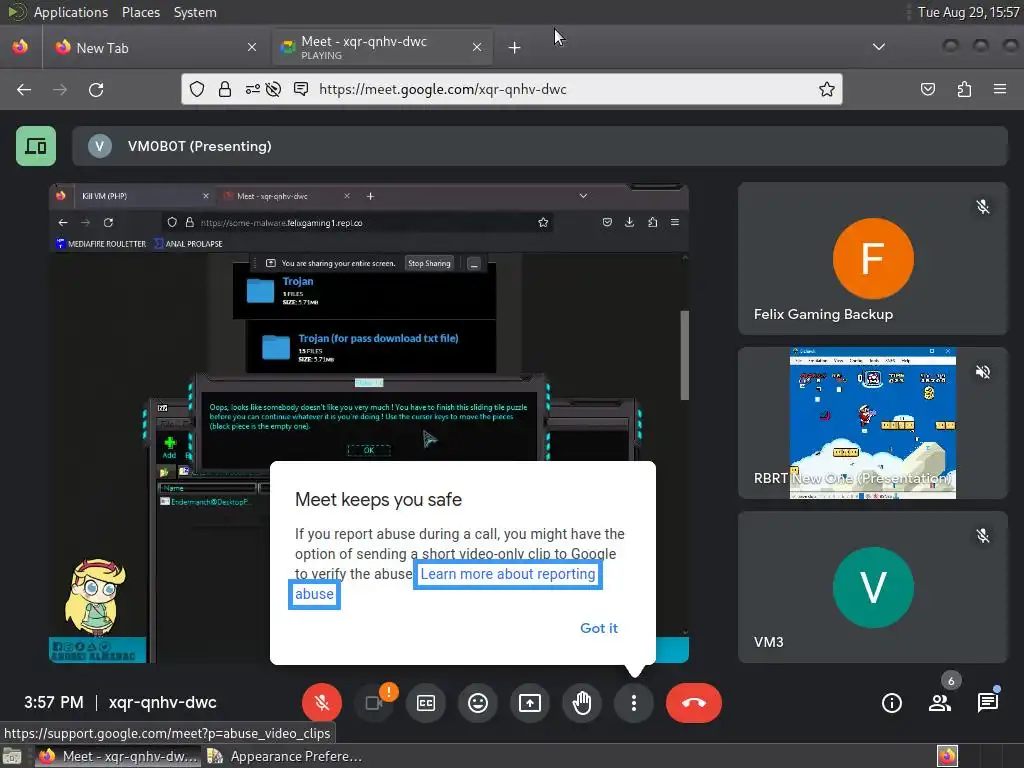The height and width of the screenshot is (768, 1024).
Task: Close the Meet browser tab
Action: 477,47
